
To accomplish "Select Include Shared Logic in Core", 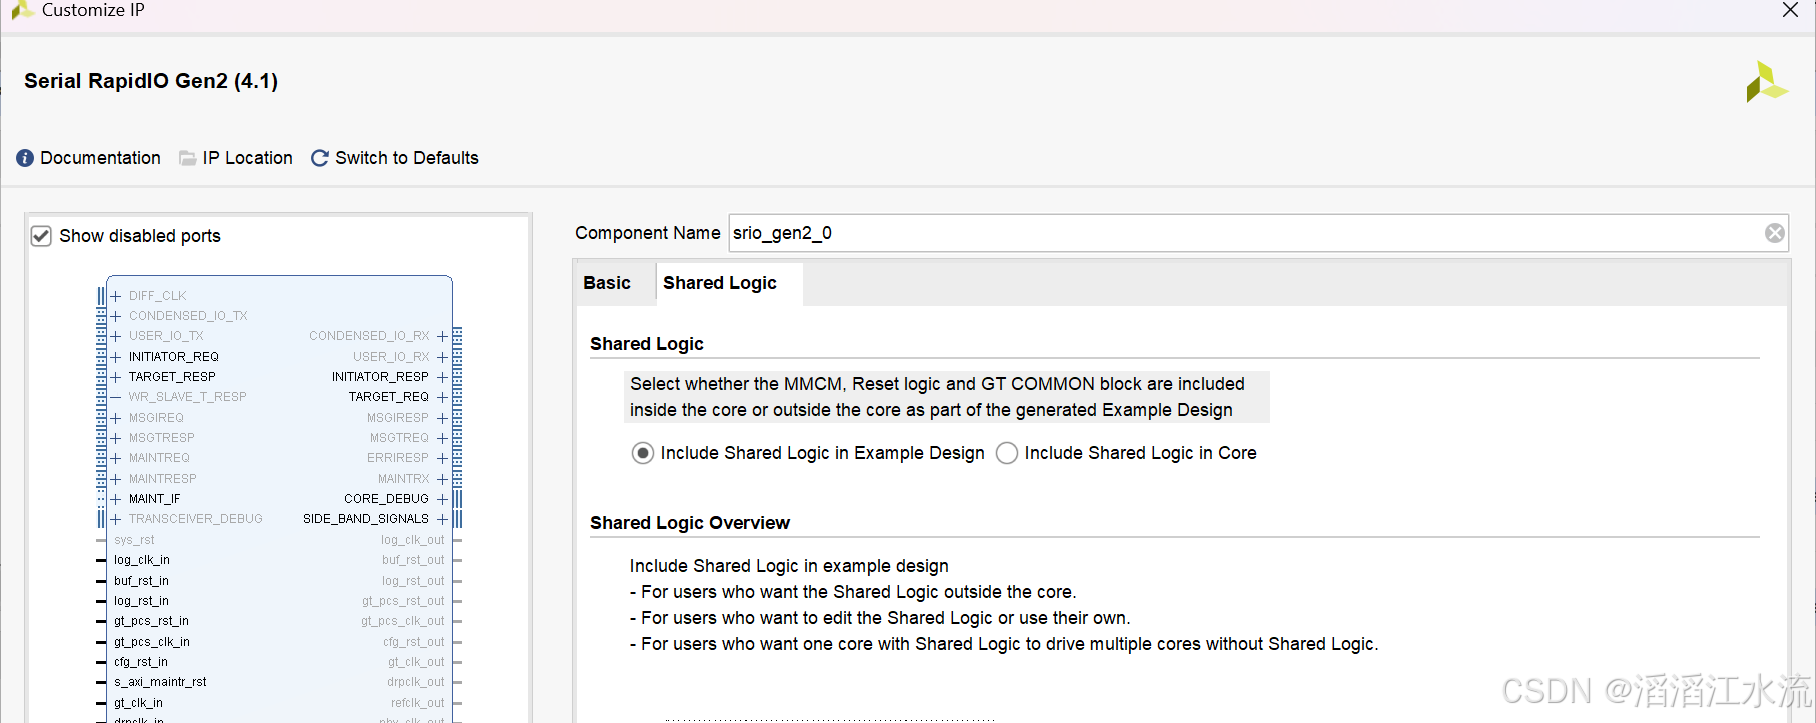I will pyautogui.click(x=1007, y=453).
